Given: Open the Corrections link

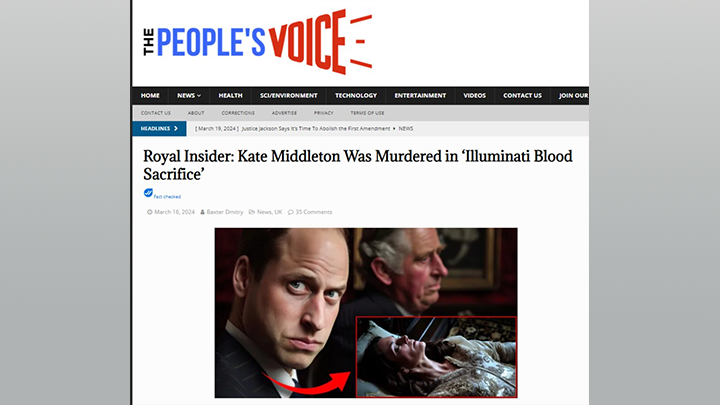Looking at the screenshot, I should click(238, 113).
